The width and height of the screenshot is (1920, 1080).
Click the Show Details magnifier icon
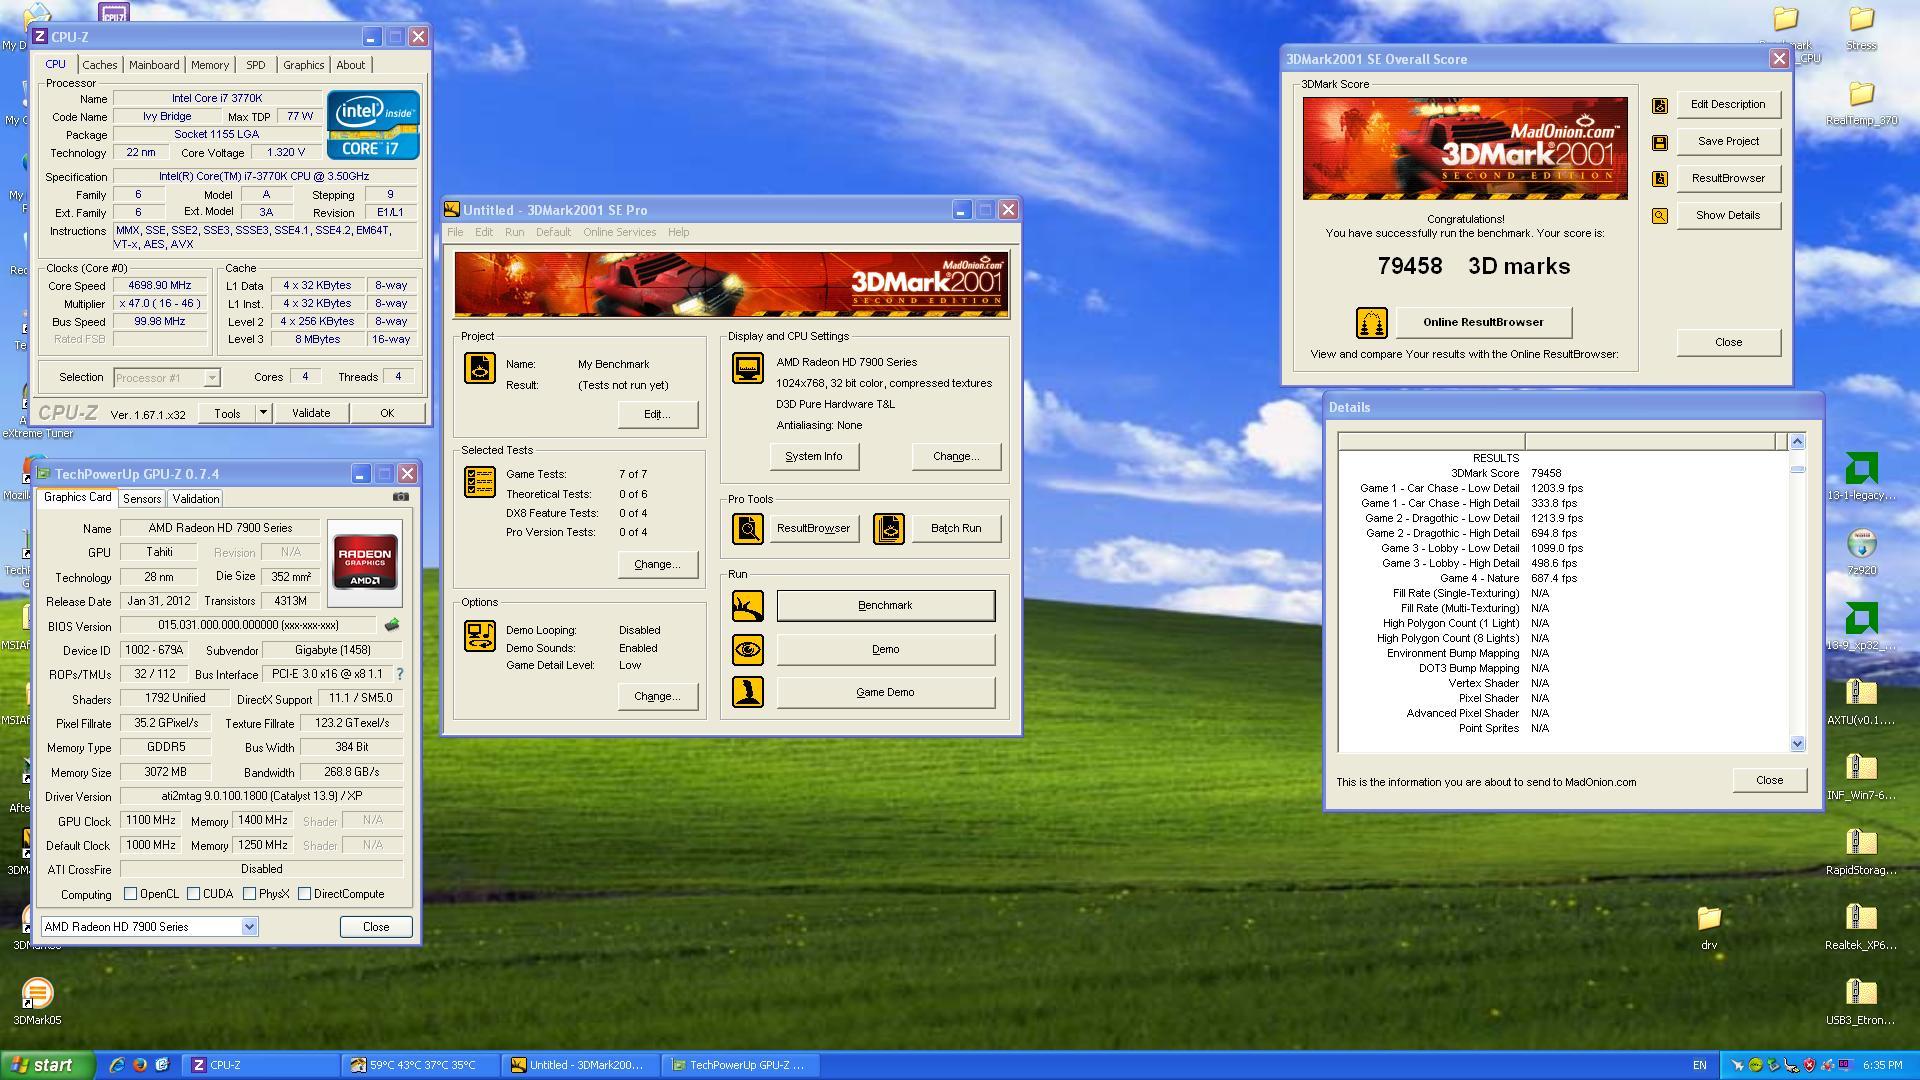pos(1660,216)
